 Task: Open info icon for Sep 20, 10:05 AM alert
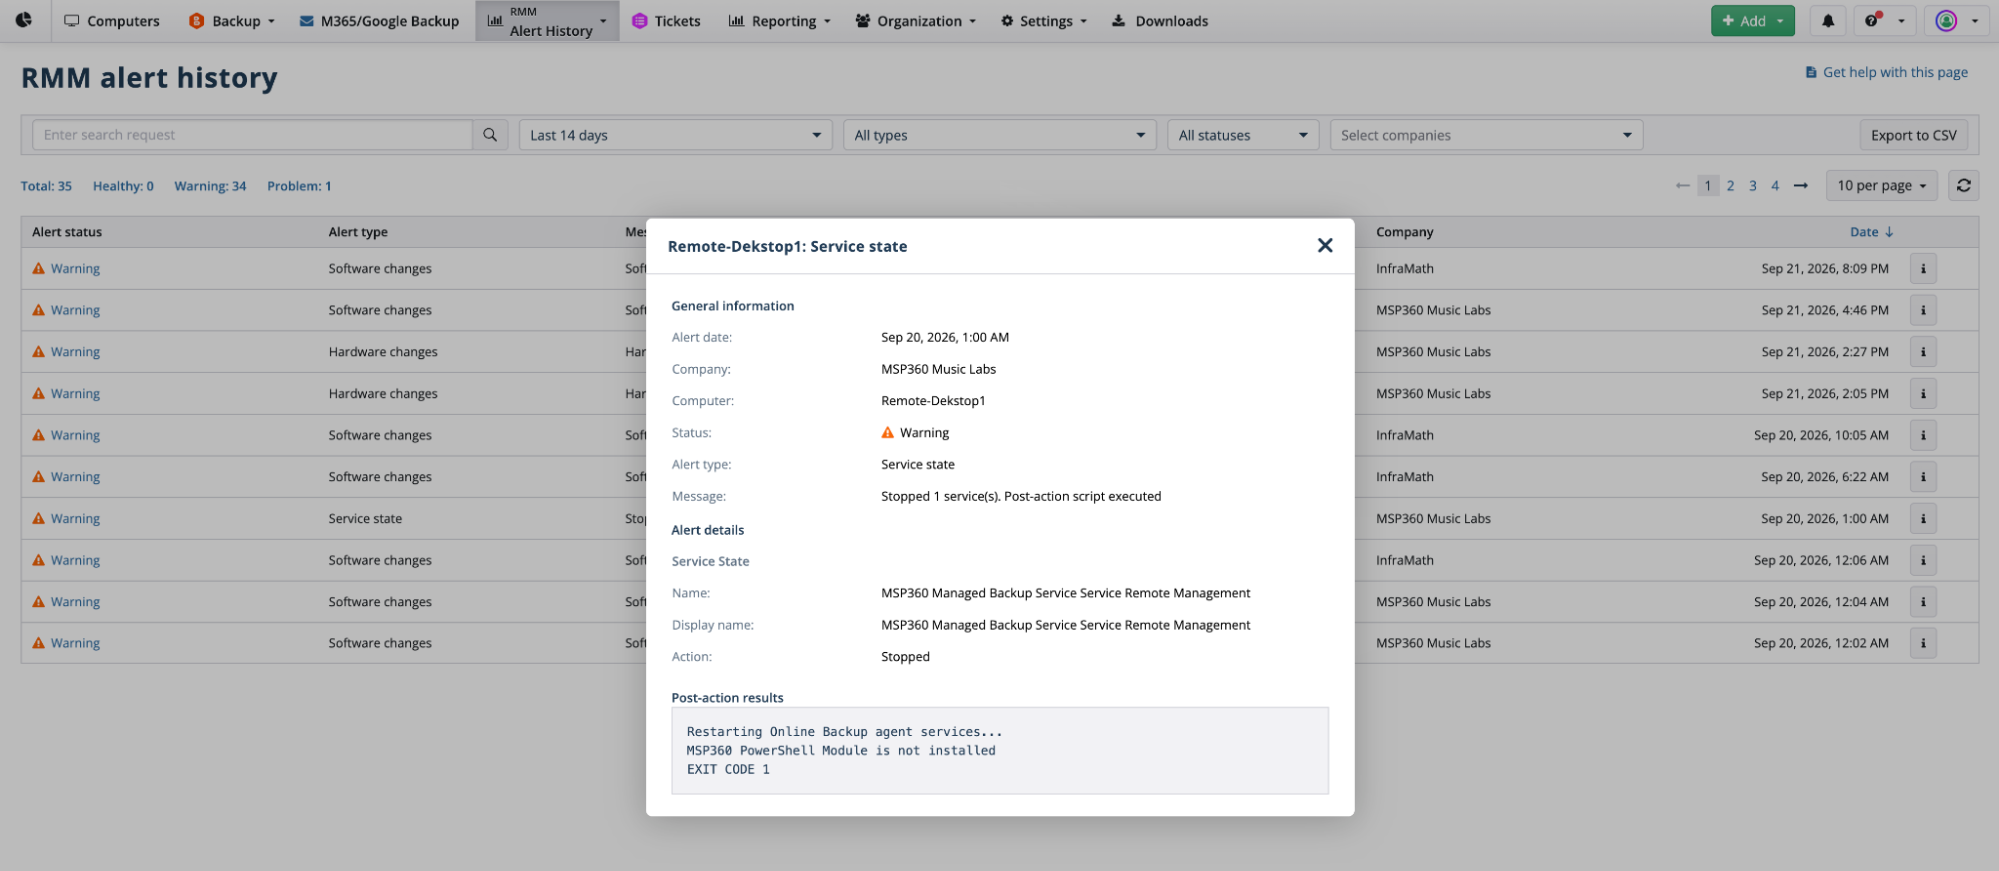coord(1923,435)
